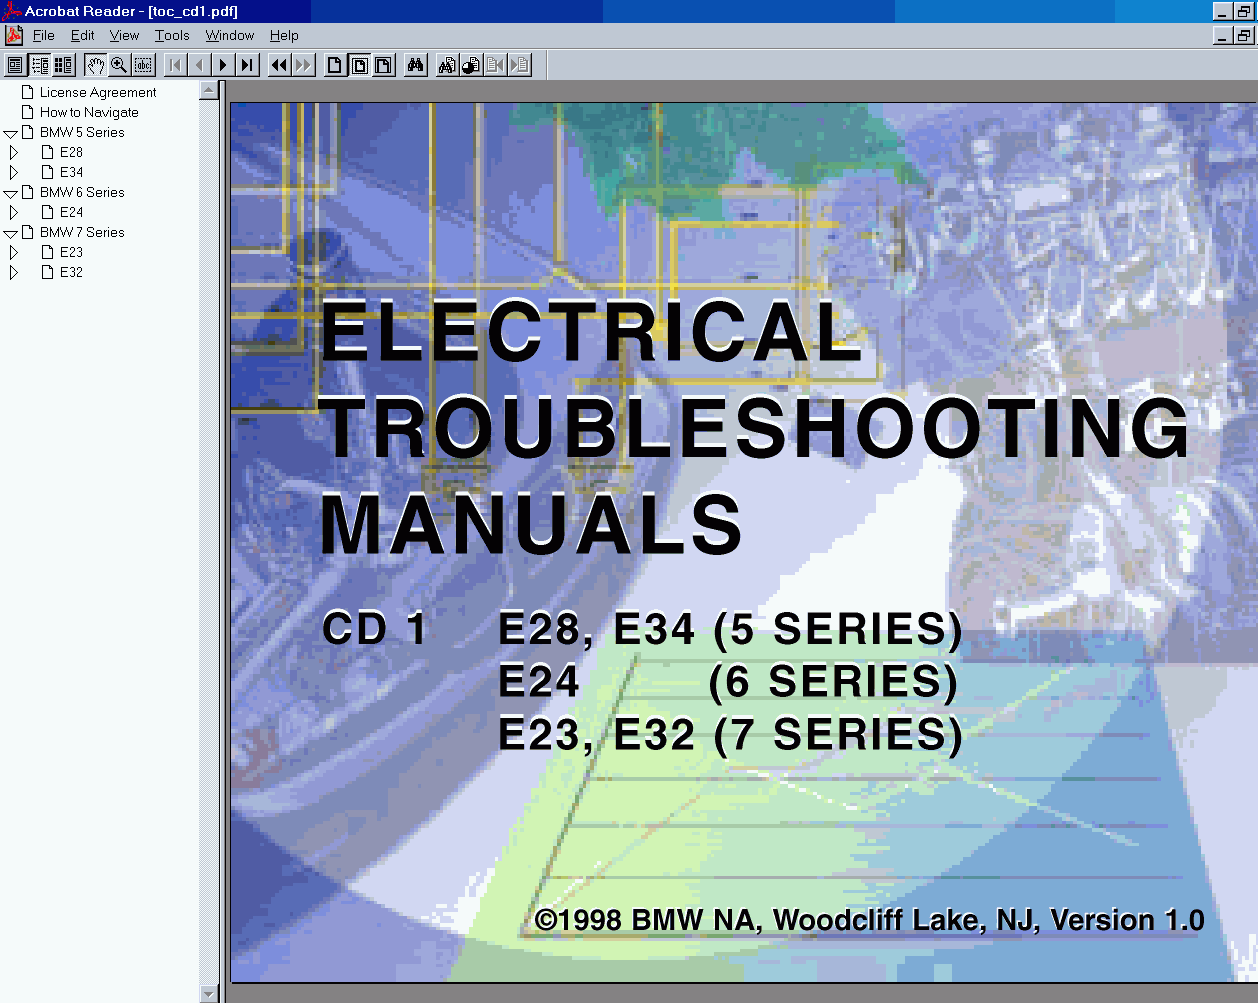Go to Next Page arrow
The height and width of the screenshot is (1003, 1258).
pyautogui.click(x=223, y=65)
